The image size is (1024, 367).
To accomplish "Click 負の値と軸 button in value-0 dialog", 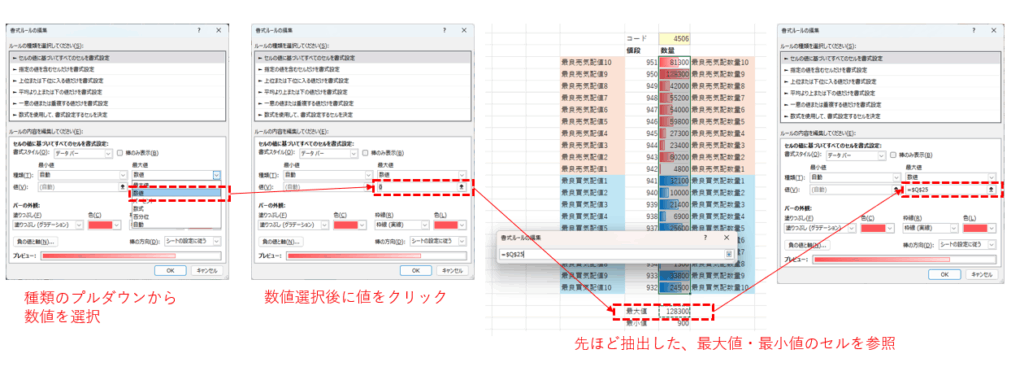I will click(281, 241).
